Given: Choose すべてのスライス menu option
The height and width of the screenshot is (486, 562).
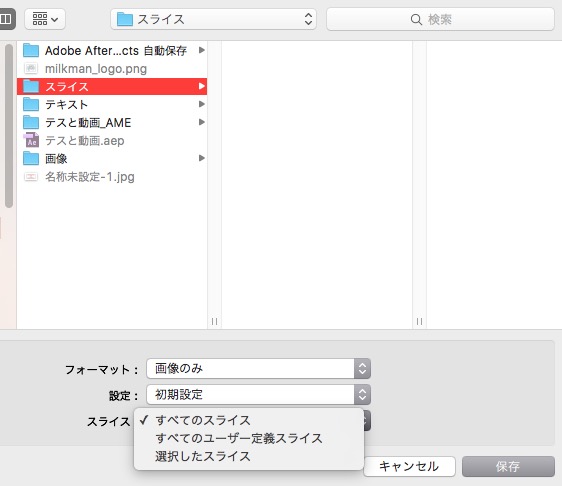Looking at the screenshot, I should point(249,420).
